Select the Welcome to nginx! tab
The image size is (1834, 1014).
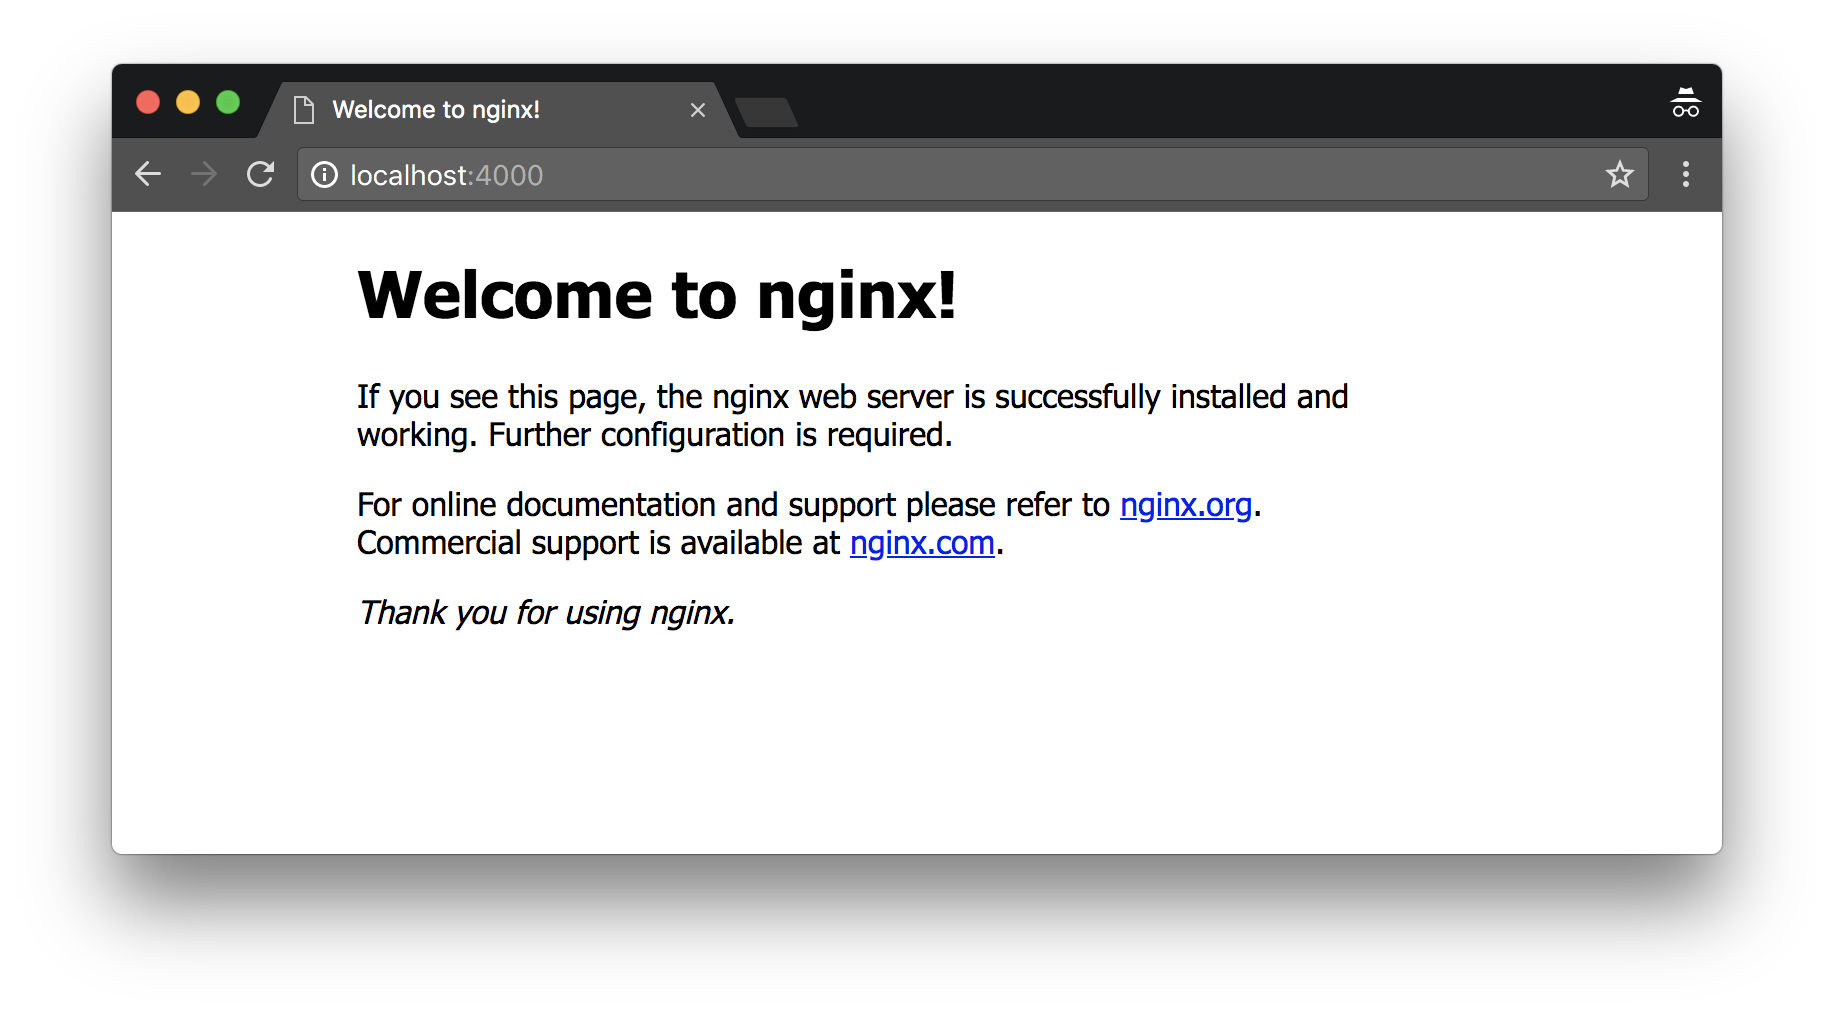498,110
